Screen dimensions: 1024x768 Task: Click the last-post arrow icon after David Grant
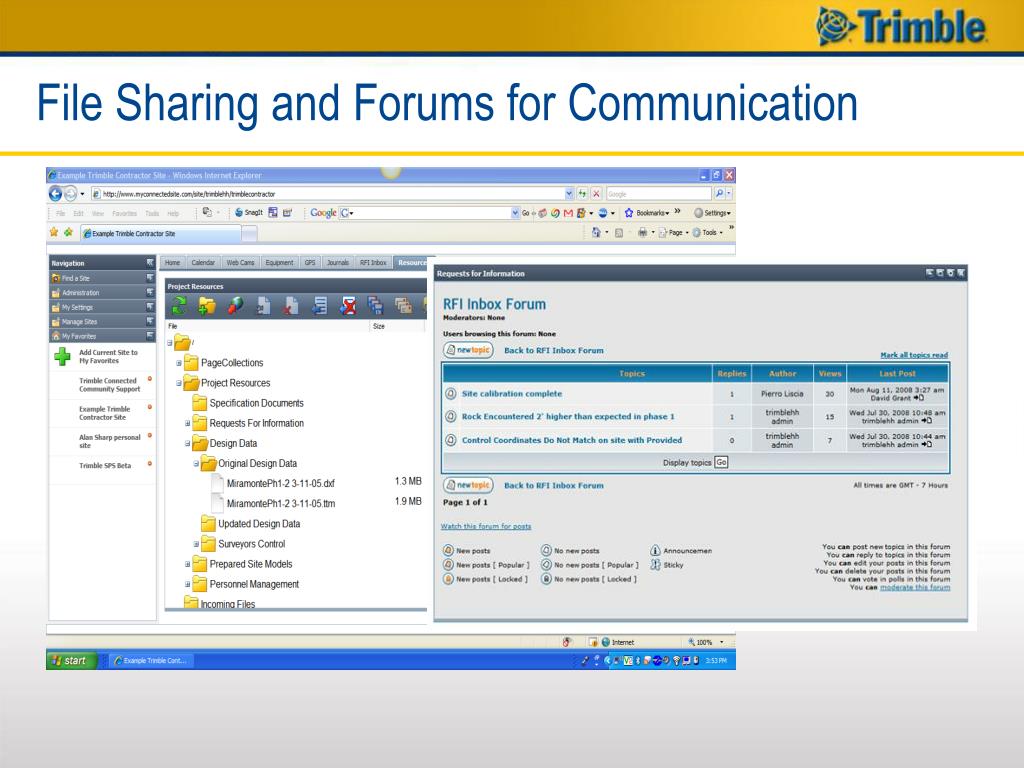tap(918, 398)
